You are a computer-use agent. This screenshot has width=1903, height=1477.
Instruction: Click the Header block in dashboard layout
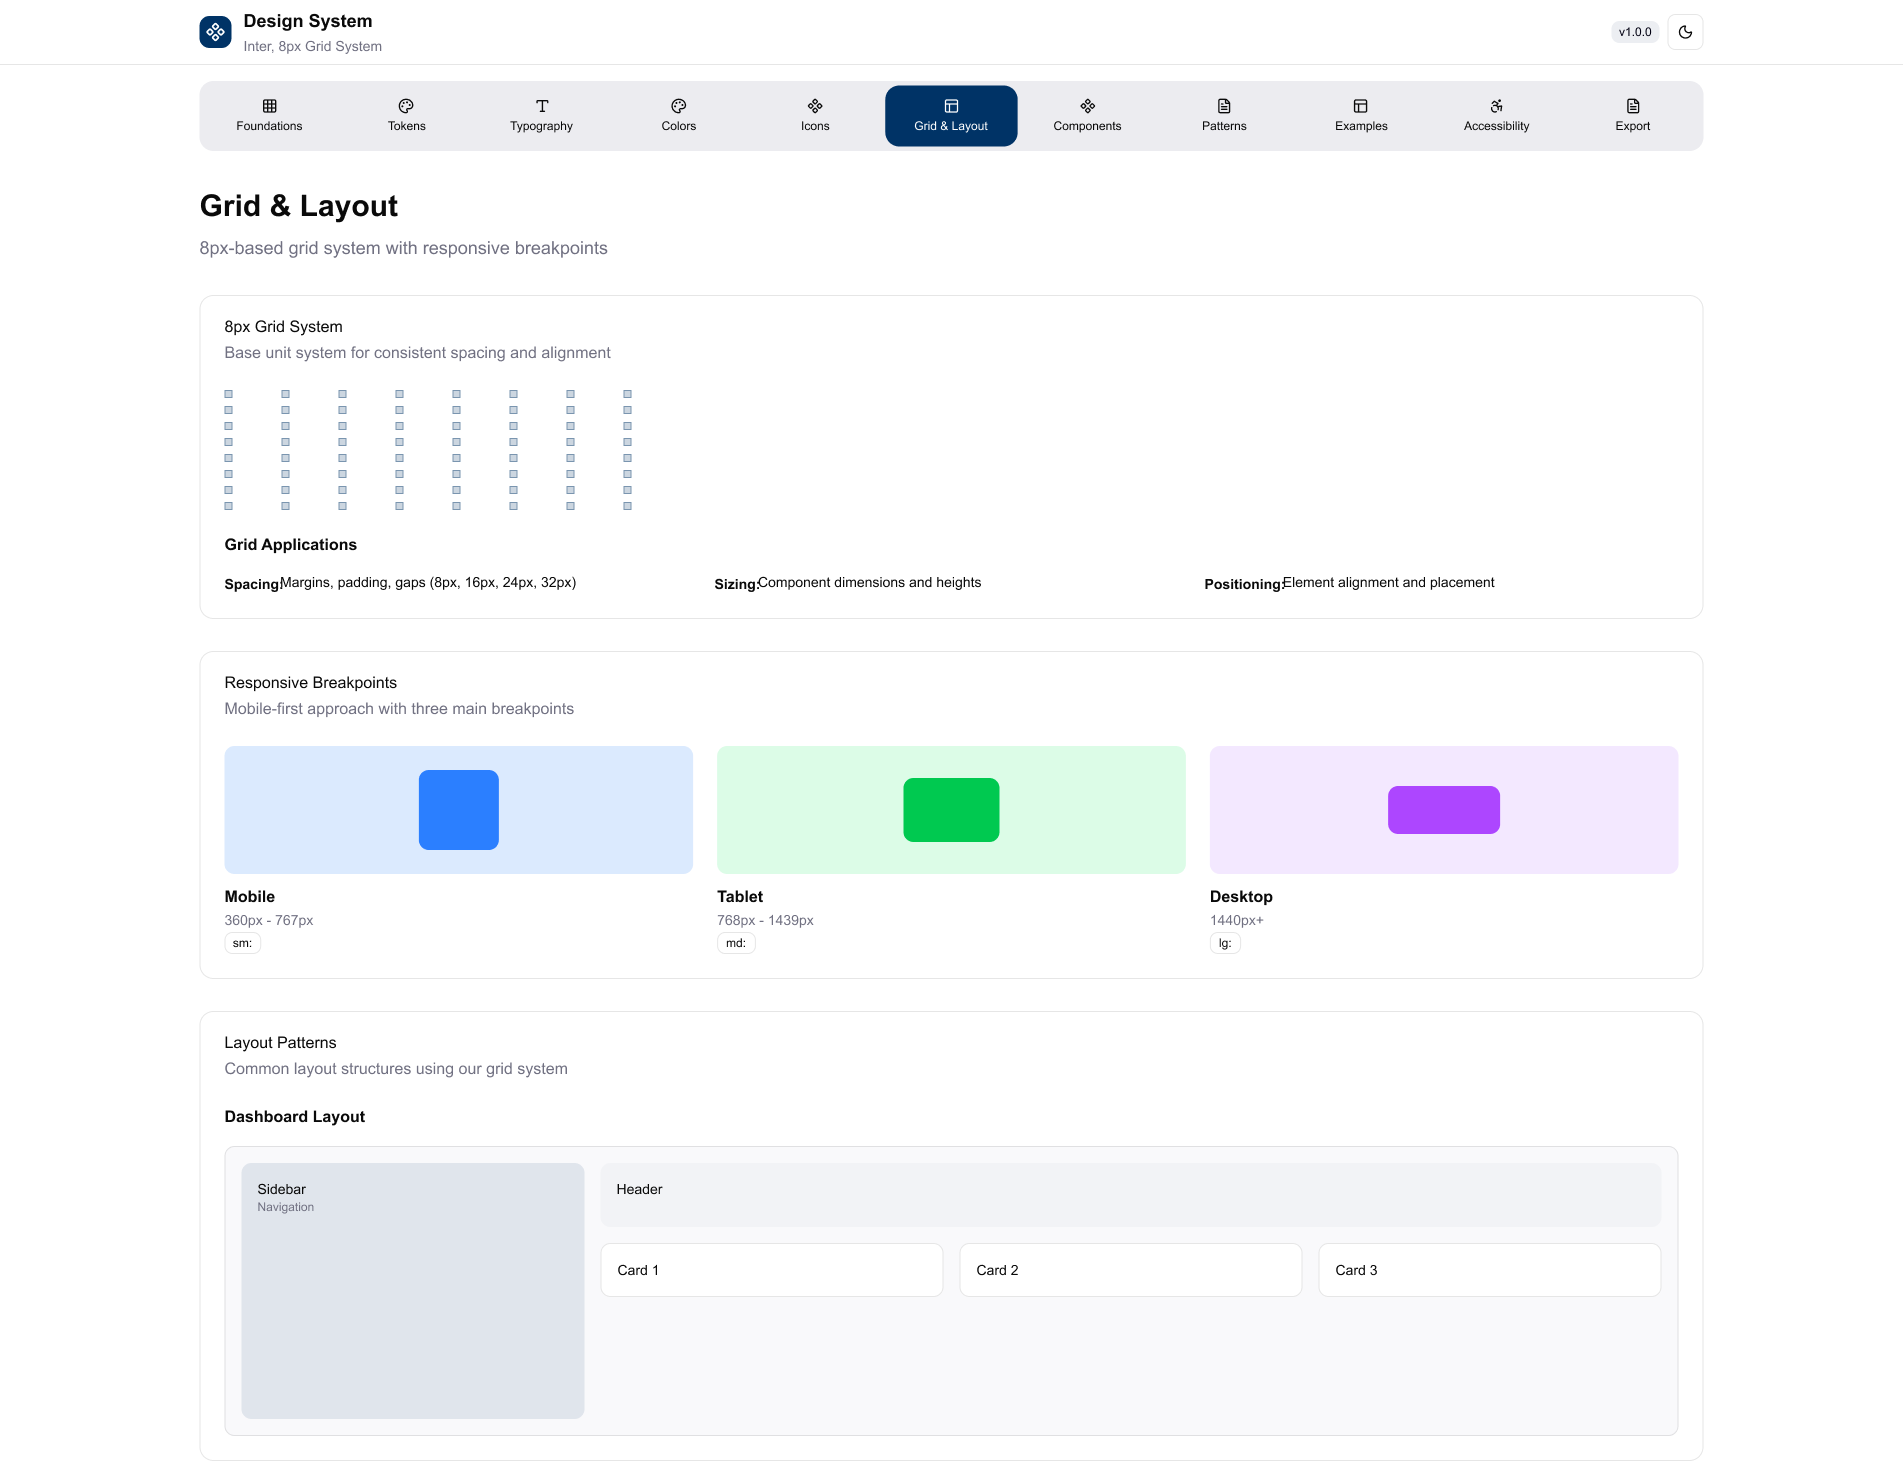(x=1131, y=1195)
